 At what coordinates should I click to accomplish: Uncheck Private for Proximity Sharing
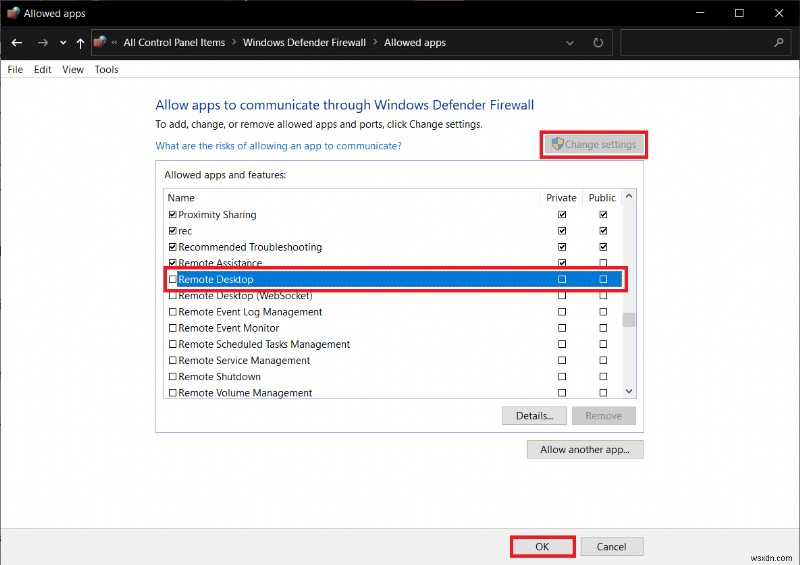(x=562, y=215)
